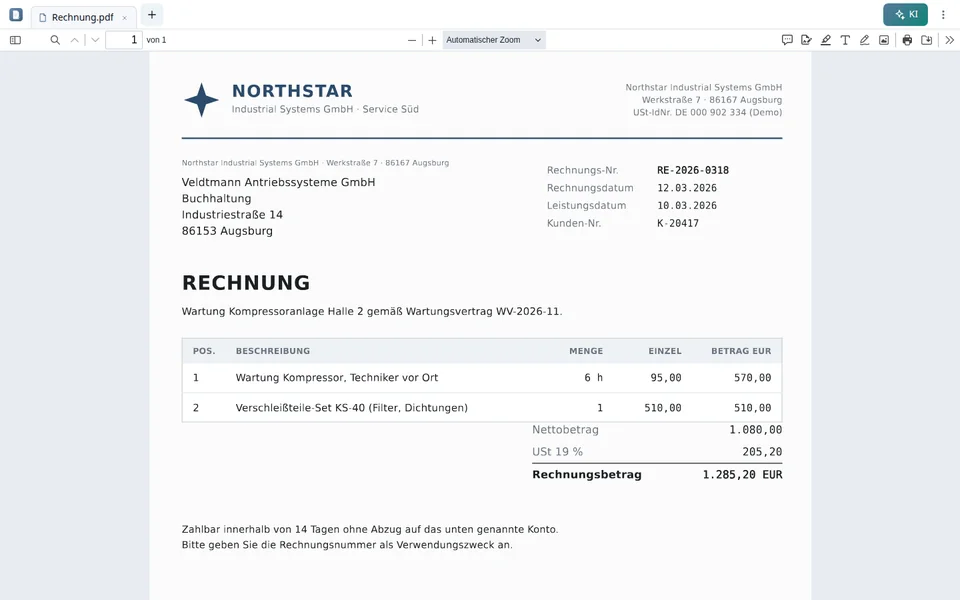Click the Rechnungsdatum value 12.03.2026

(686, 188)
